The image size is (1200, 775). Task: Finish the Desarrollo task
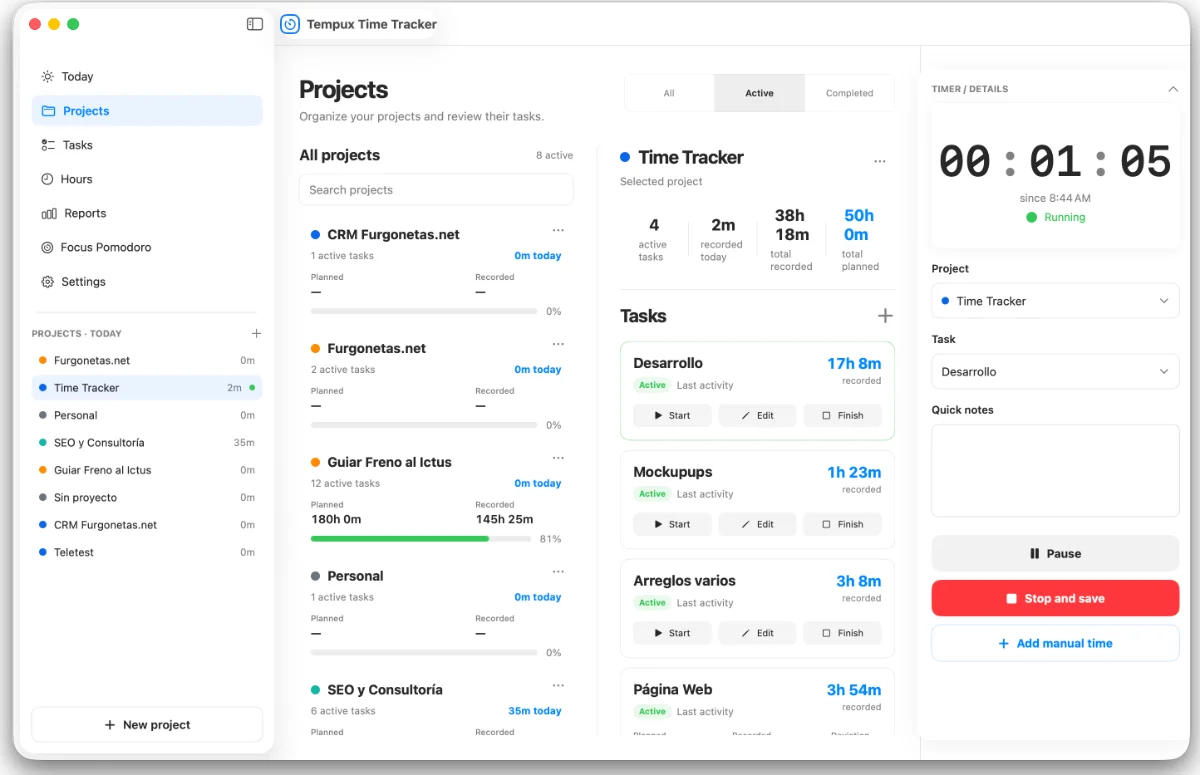click(x=843, y=415)
